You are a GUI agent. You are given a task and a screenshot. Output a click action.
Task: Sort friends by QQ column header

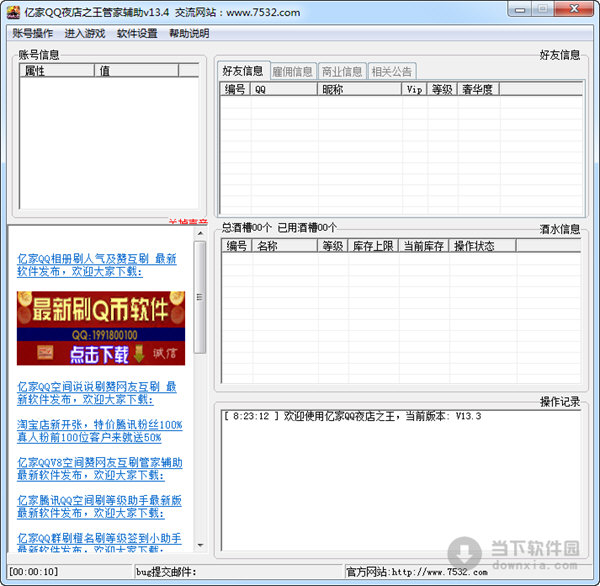coord(284,90)
